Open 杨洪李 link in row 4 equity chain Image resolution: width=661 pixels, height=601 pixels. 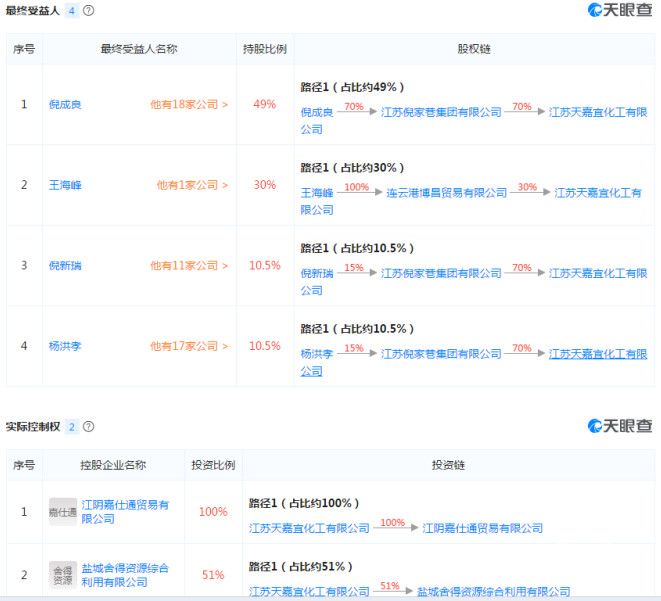pos(317,354)
